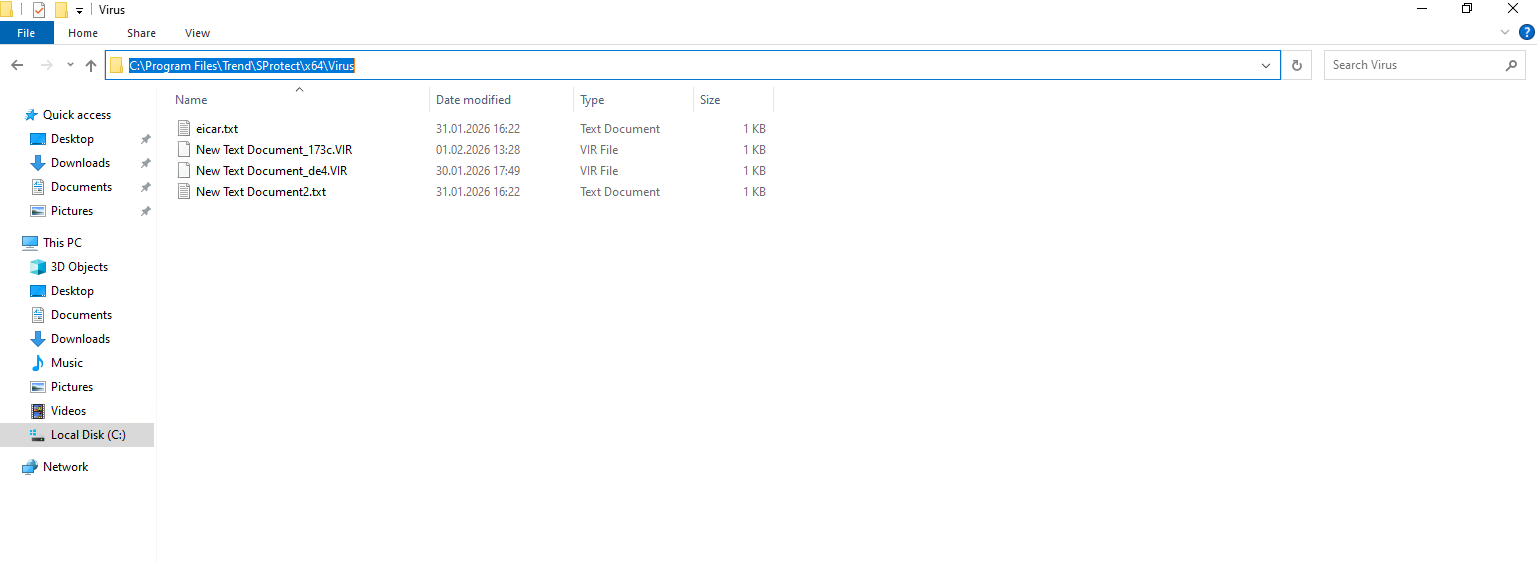This screenshot has width=1537, height=564.
Task: Click the Music note icon
Action: coord(38,363)
